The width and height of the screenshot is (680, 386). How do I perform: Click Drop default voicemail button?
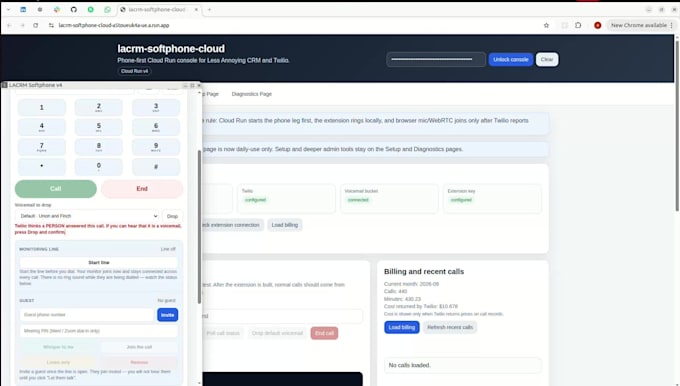[277, 333]
